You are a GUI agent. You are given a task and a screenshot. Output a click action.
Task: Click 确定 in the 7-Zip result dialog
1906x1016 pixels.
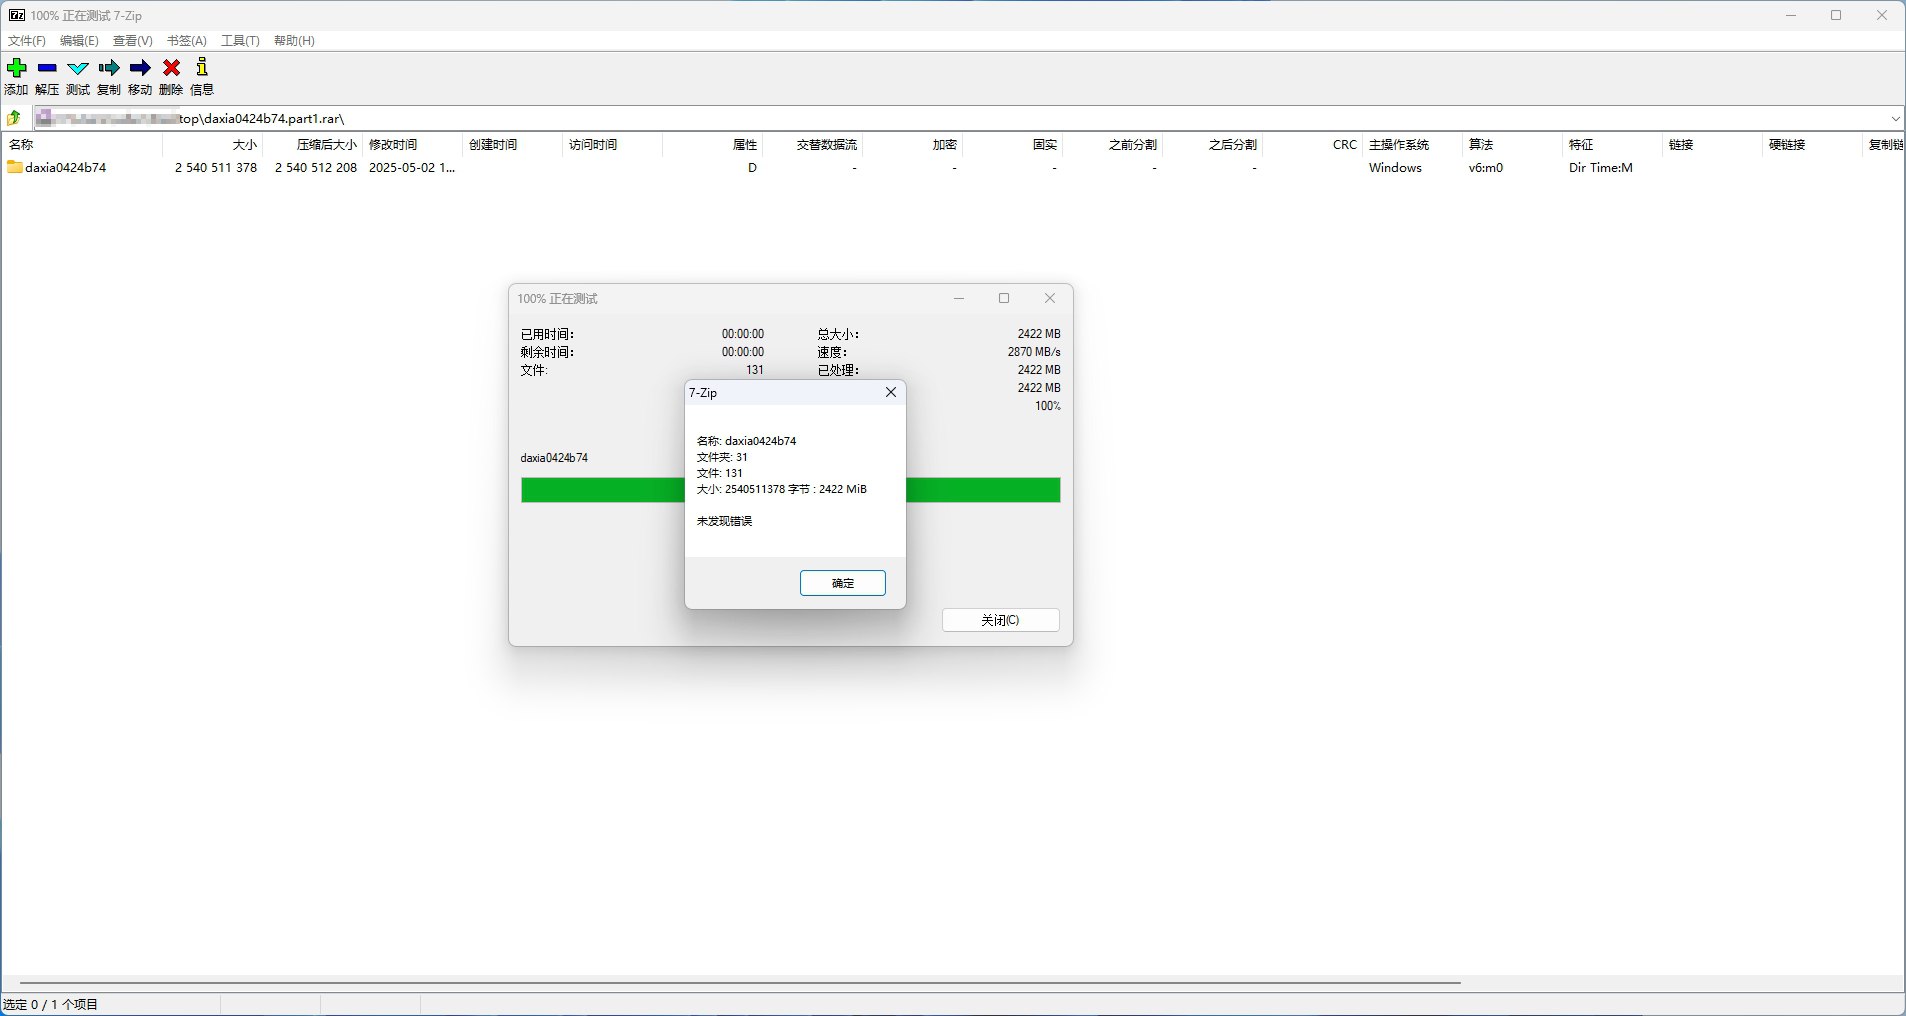click(x=843, y=583)
